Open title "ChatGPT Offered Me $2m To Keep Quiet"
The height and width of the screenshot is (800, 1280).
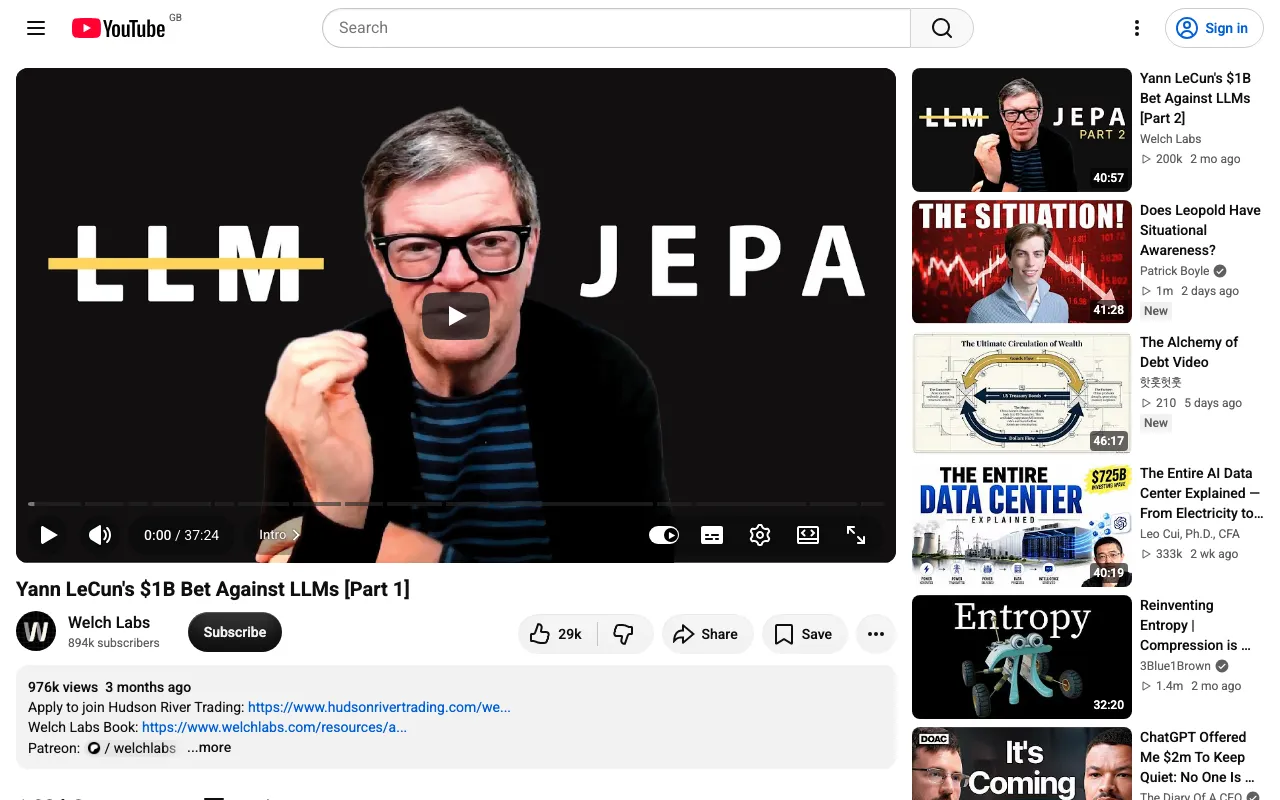[1198, 757]
